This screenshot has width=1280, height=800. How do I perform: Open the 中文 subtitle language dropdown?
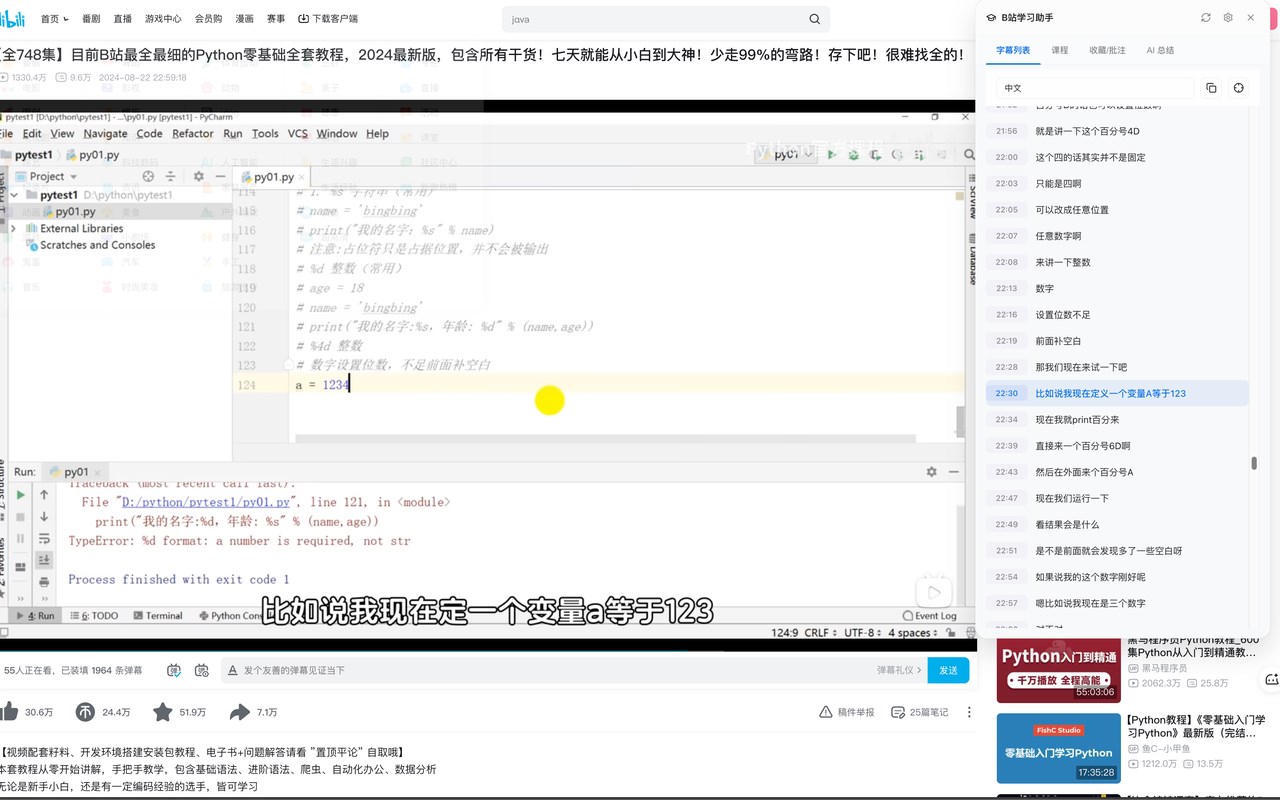[x=1095, y=88]
